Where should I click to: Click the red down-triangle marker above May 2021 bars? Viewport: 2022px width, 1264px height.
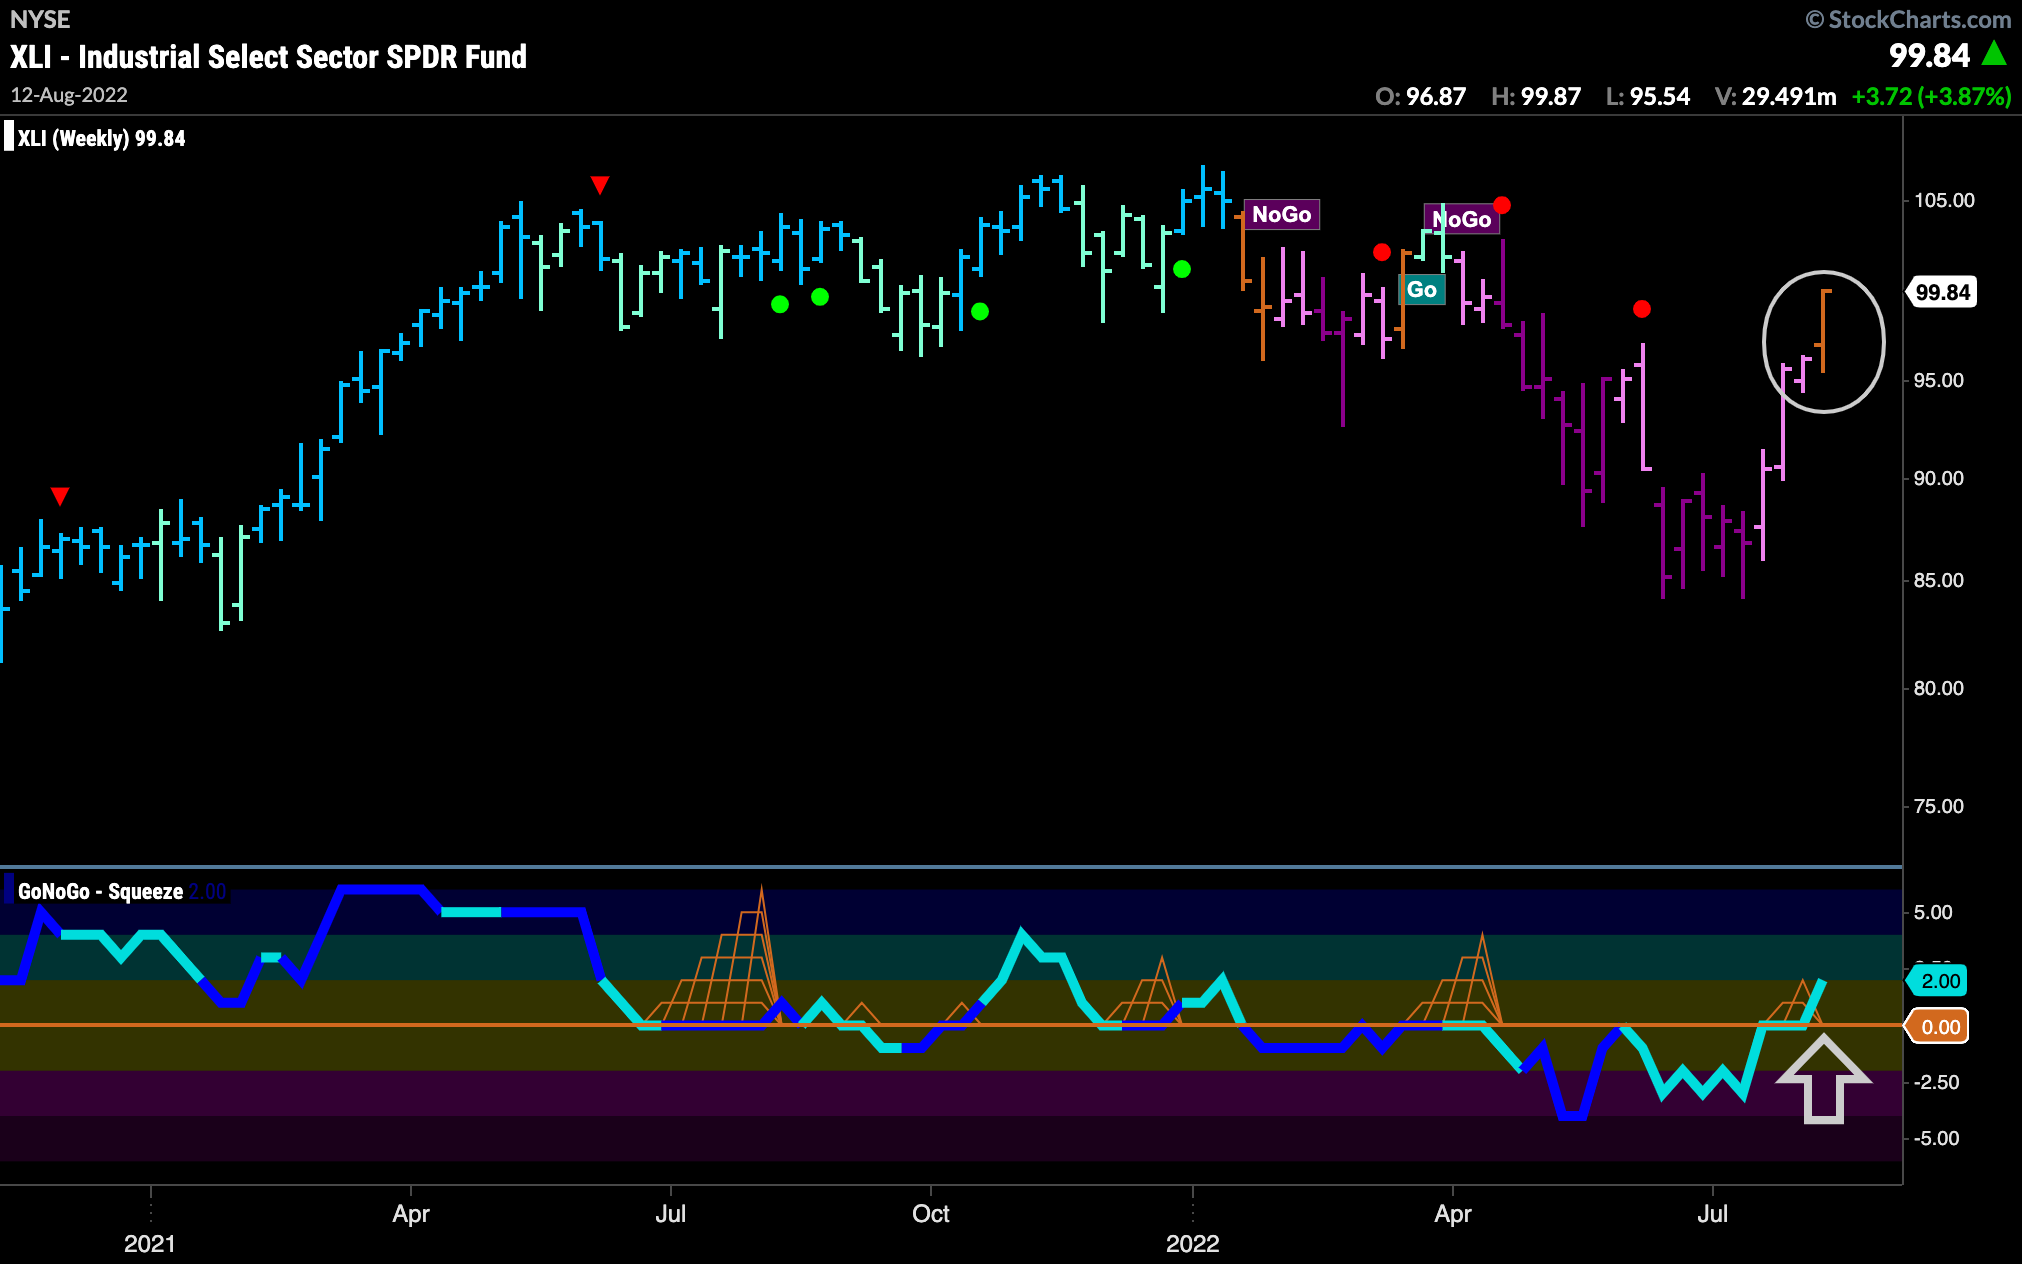coord(599,185)
